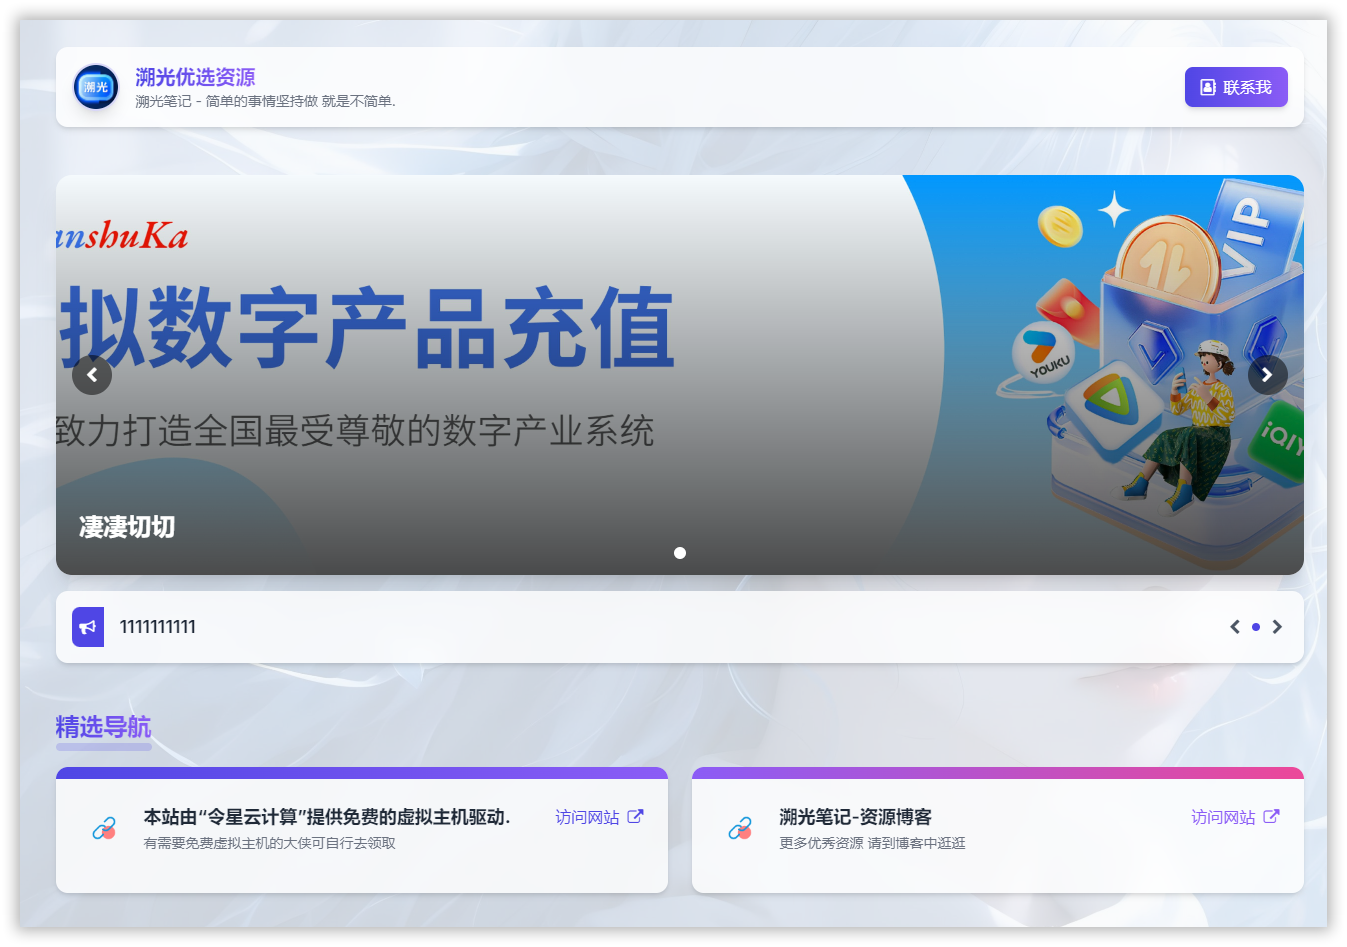This screenshot has width=1347, height=947.
Task: Click description 有需要免费虚拟主机的大侠可自行去领取
Action: point(270,843)
